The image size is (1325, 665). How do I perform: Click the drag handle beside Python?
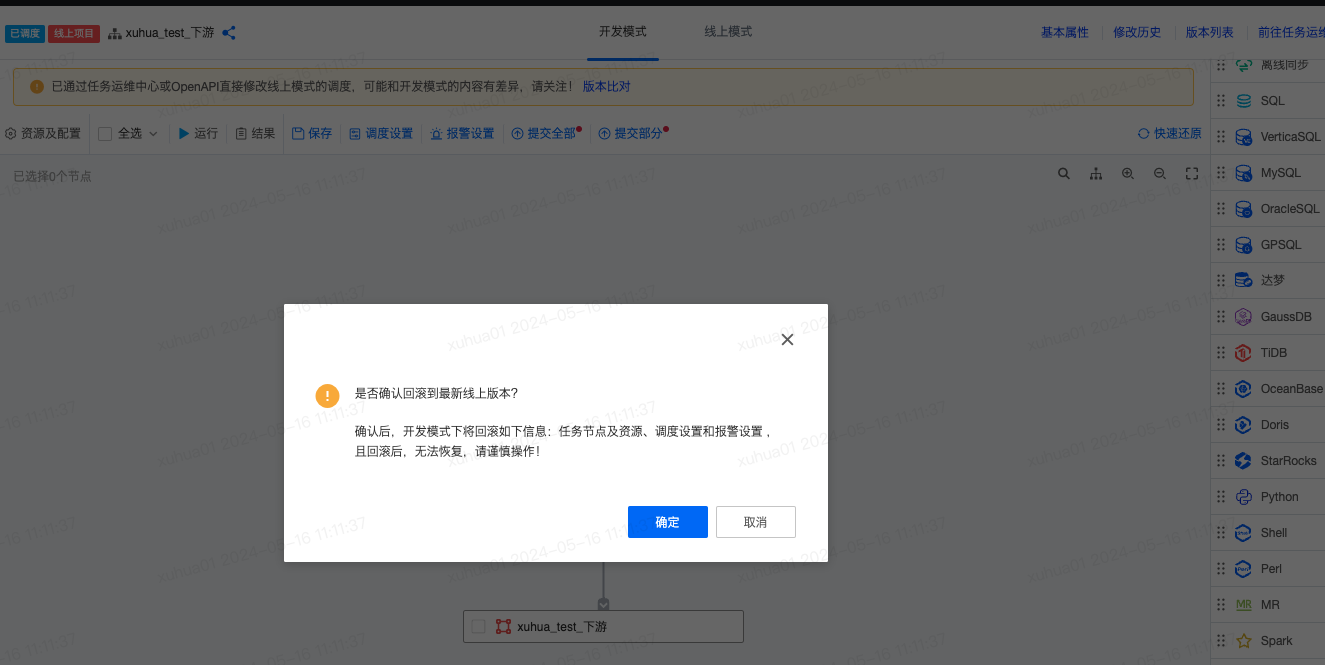click(x=1220, y=497)
